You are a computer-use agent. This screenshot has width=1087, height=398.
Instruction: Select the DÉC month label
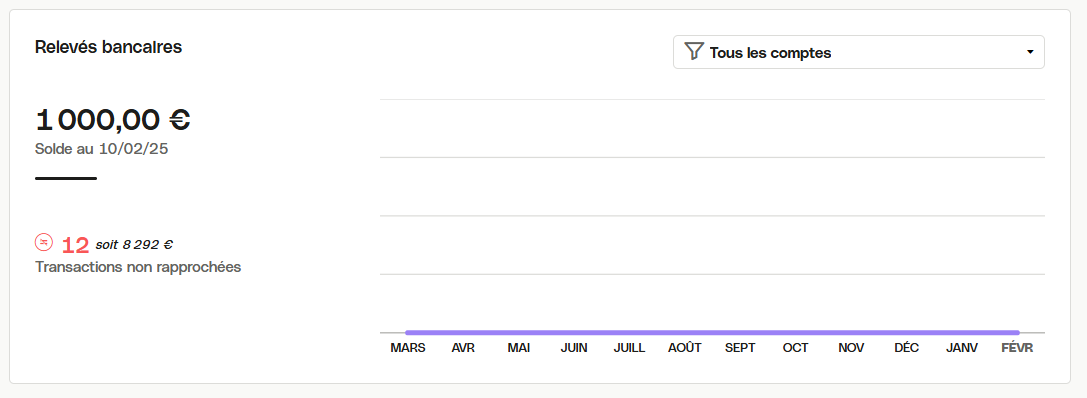(907, 348)
